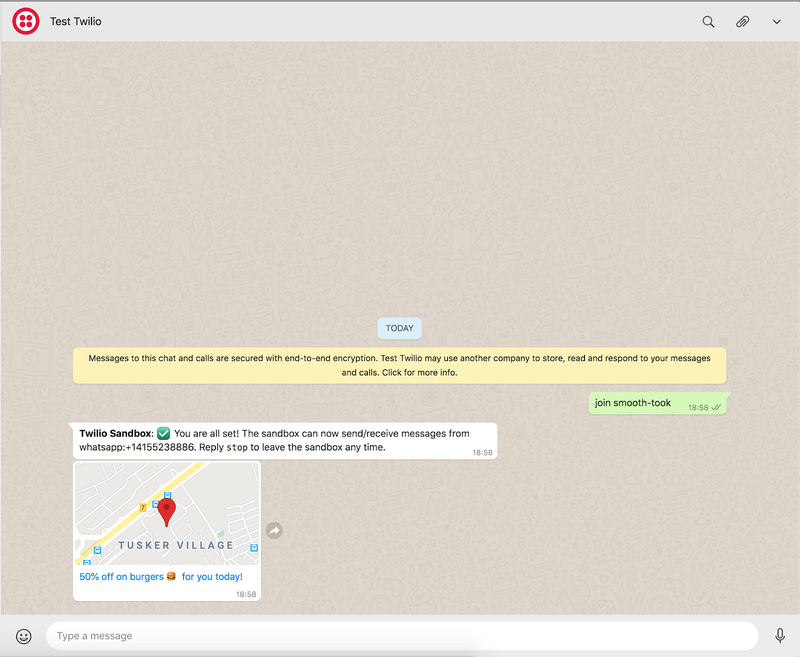Open the Tusker Village map preview
800x657 pixels.
tap(167, 513)
